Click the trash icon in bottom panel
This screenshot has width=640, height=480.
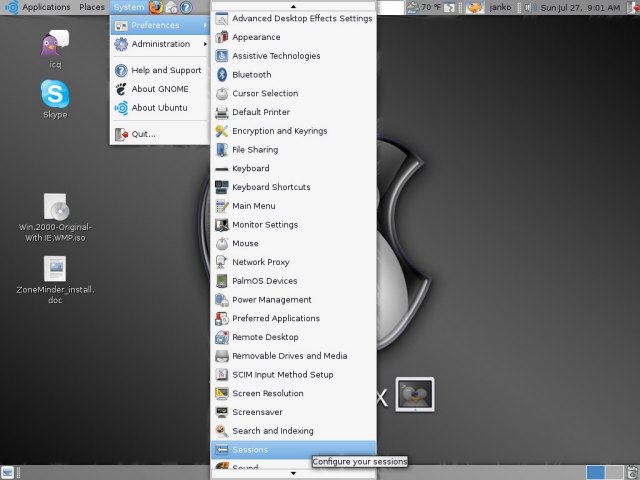tap(632, 473)
